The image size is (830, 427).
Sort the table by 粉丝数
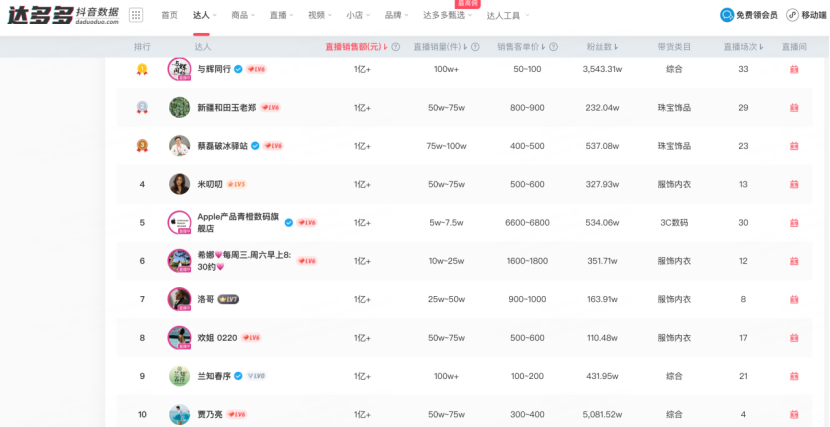[600, 47]
